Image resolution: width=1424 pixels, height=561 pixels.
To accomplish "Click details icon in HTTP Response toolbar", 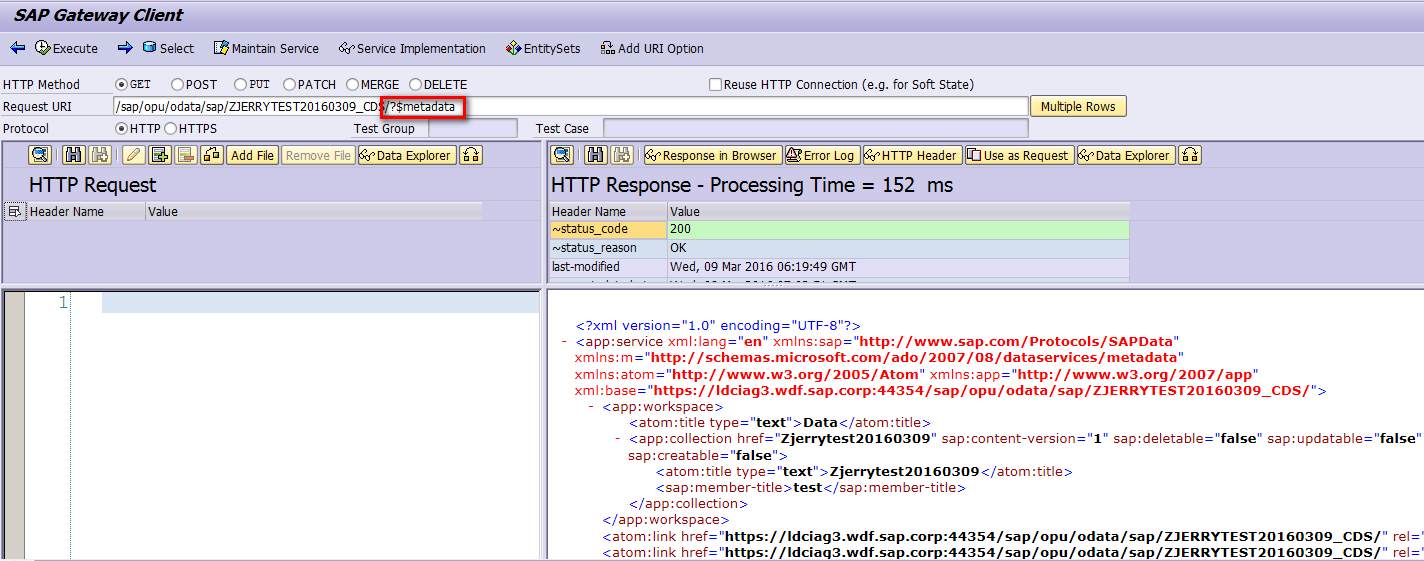I will (x=562, y=155).
